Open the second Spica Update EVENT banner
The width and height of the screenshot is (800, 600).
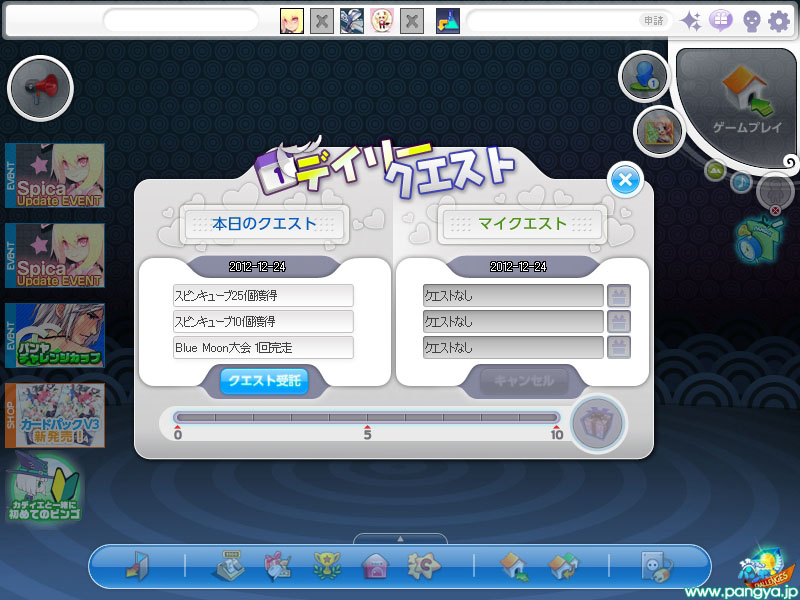point(55,256)
